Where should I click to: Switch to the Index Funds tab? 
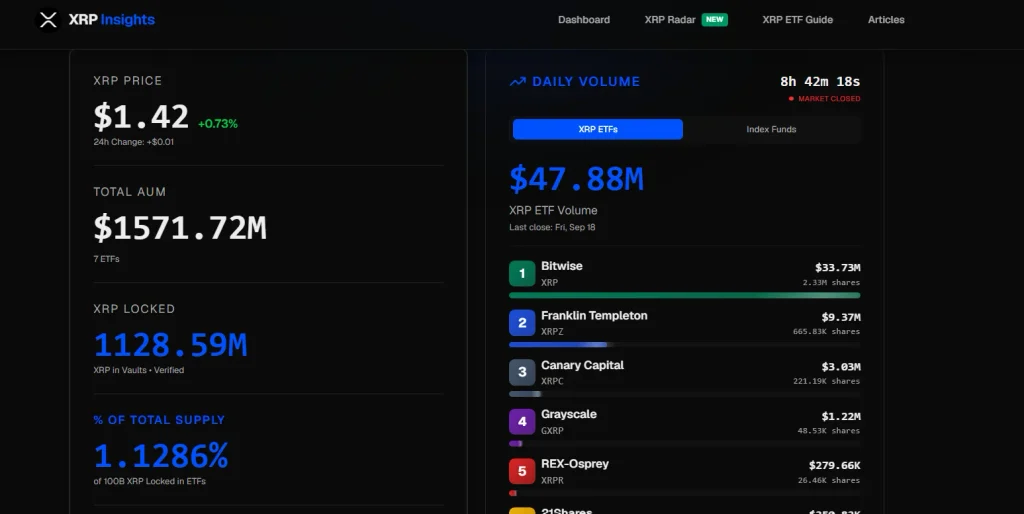click(x=771, y=129)
